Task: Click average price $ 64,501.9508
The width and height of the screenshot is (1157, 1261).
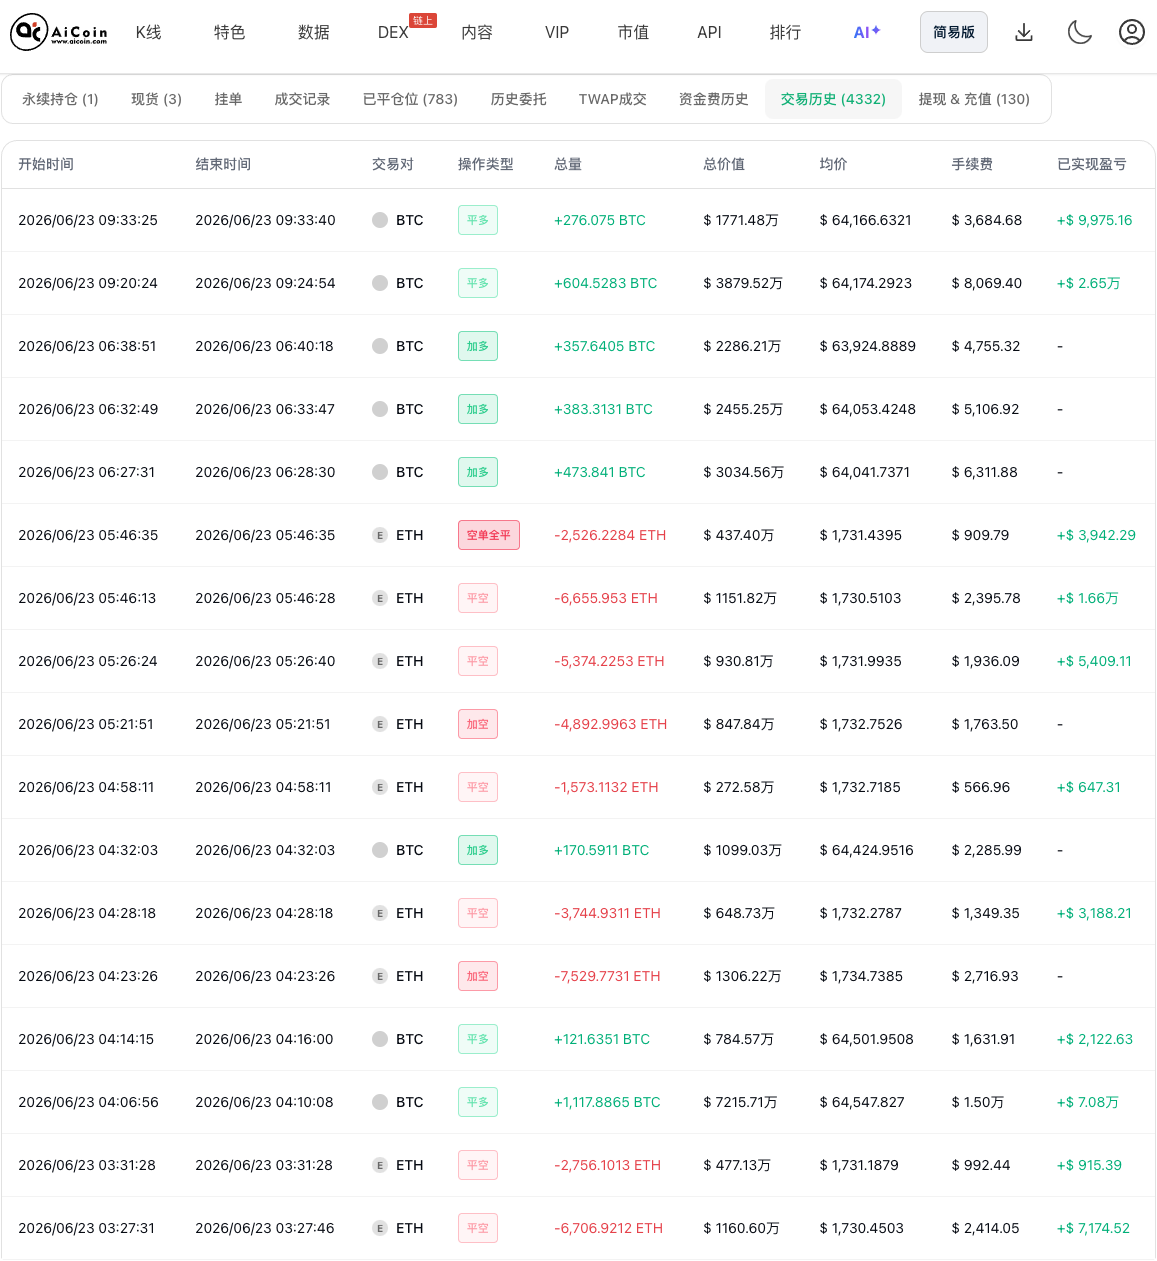Action: click(x=866, y=1039)
